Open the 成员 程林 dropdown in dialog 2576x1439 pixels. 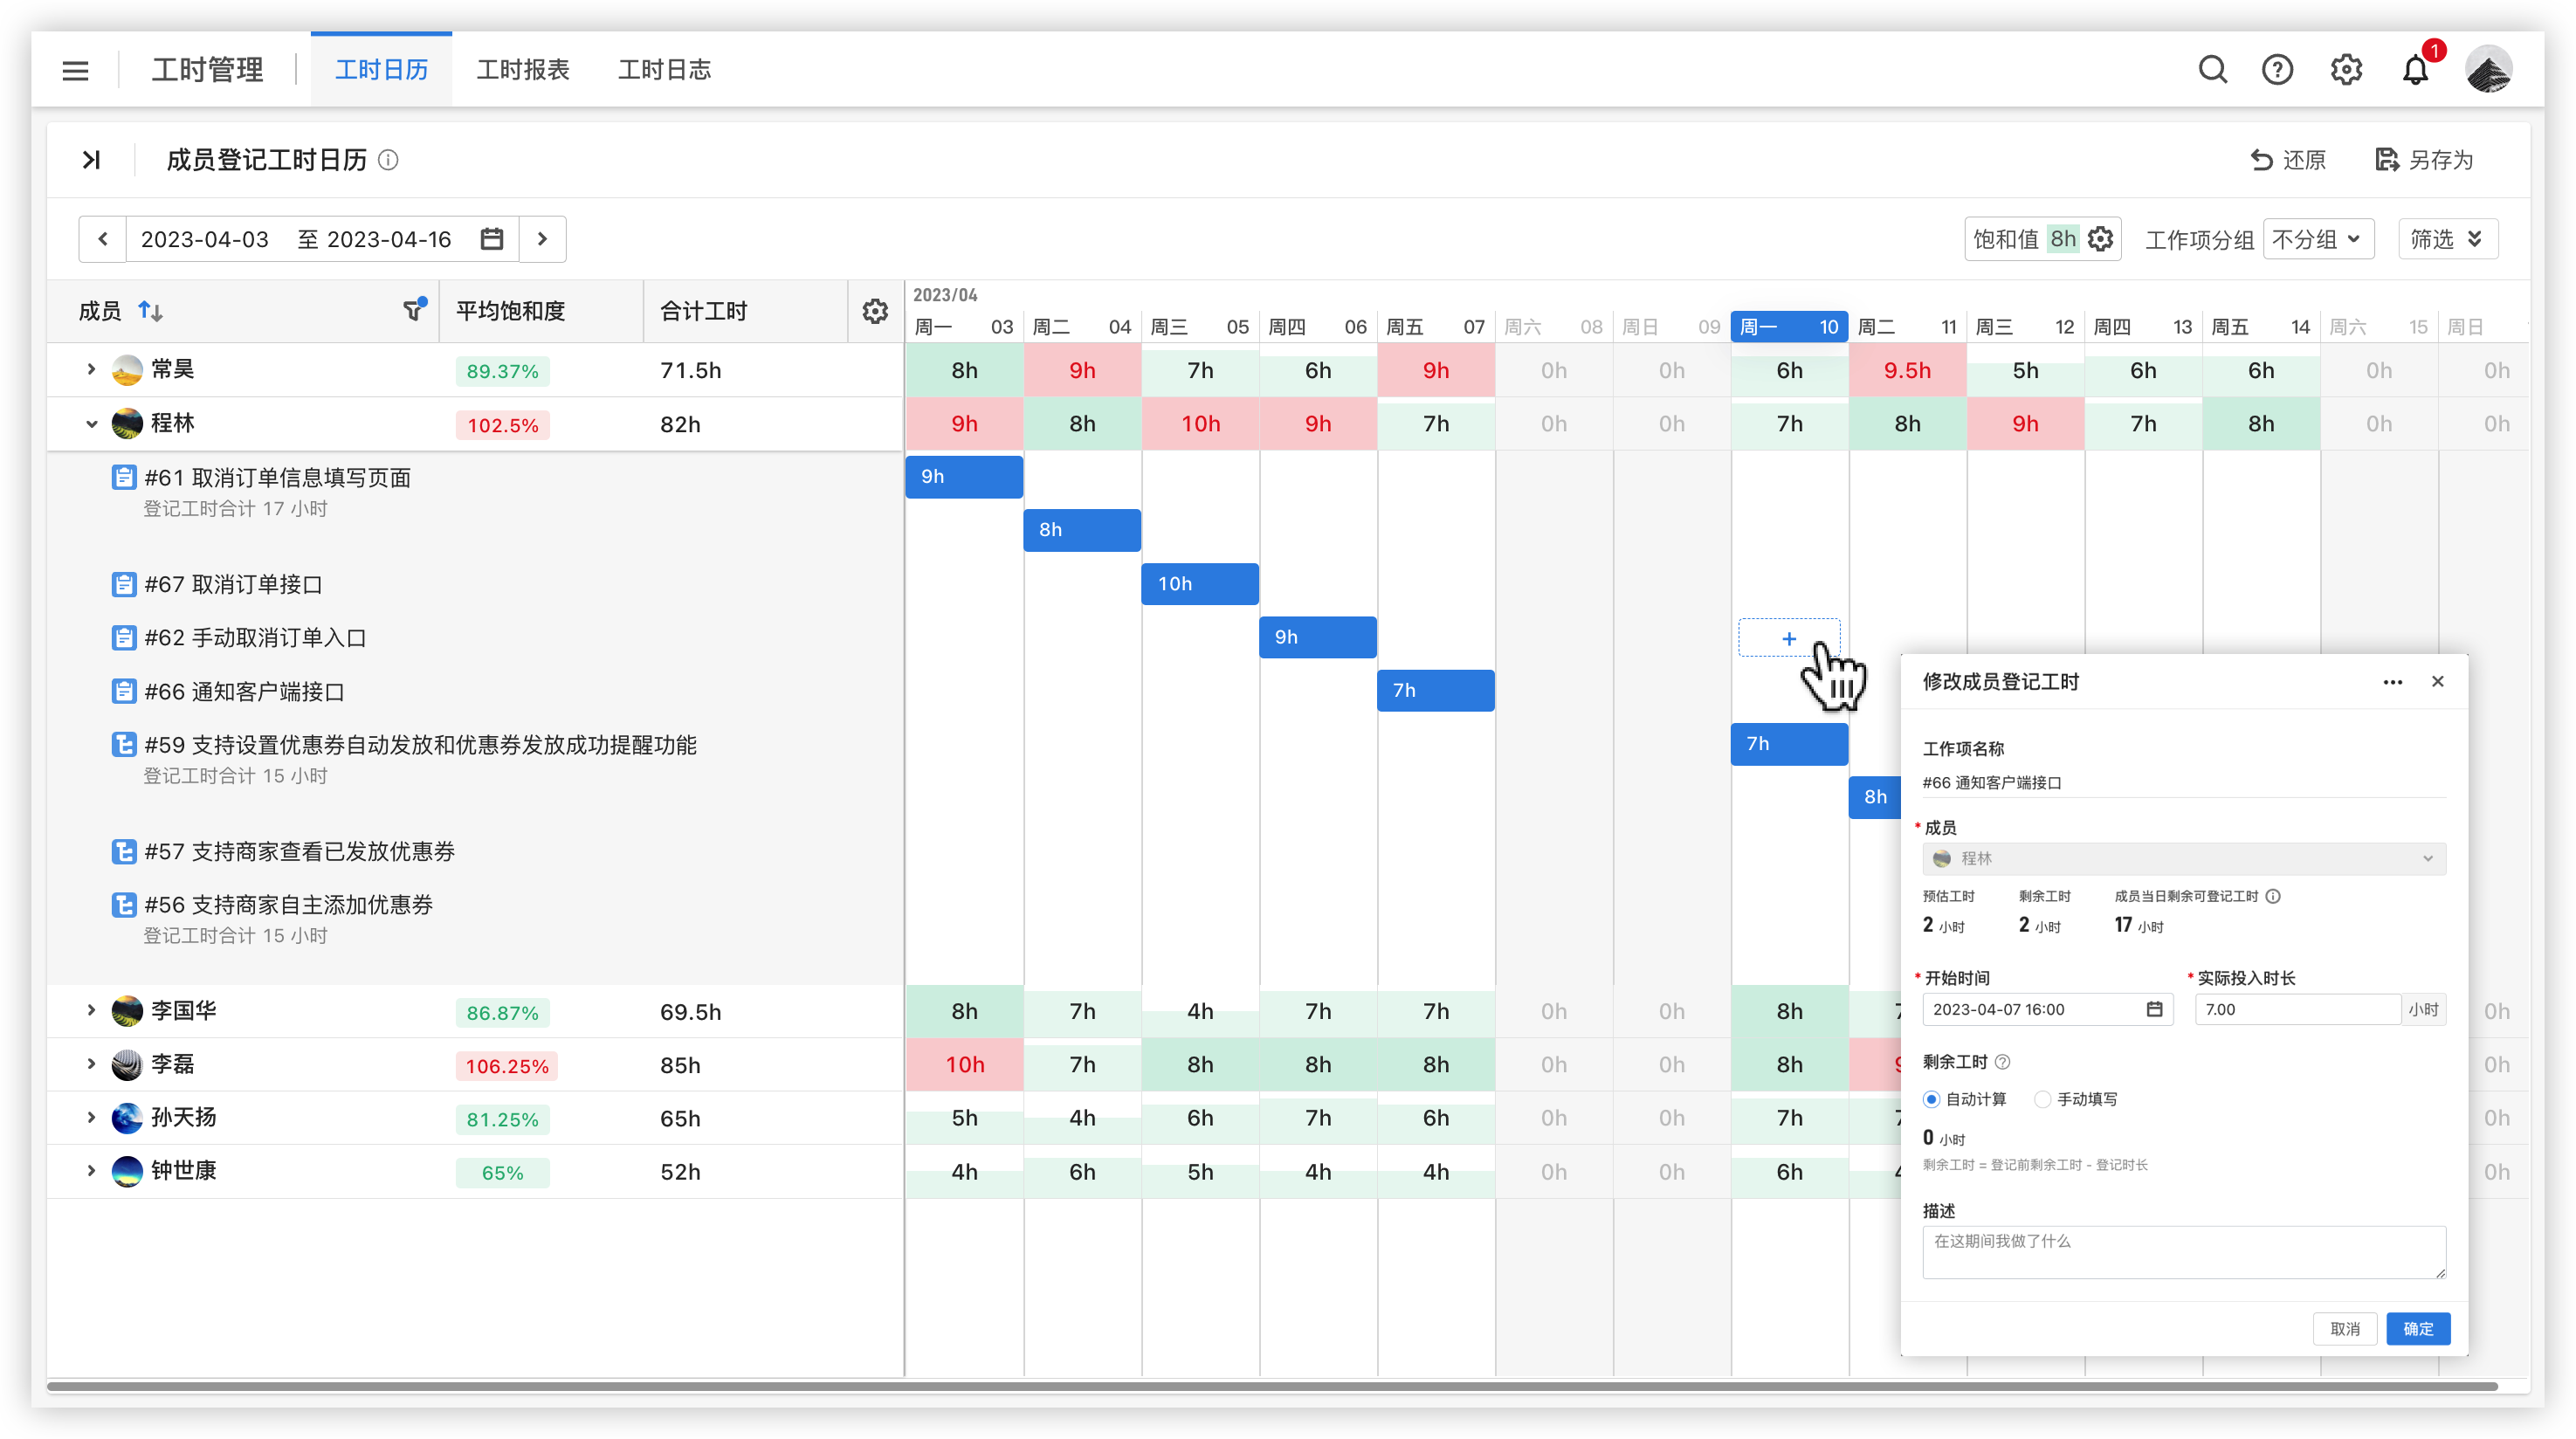tap(2184, 858)
